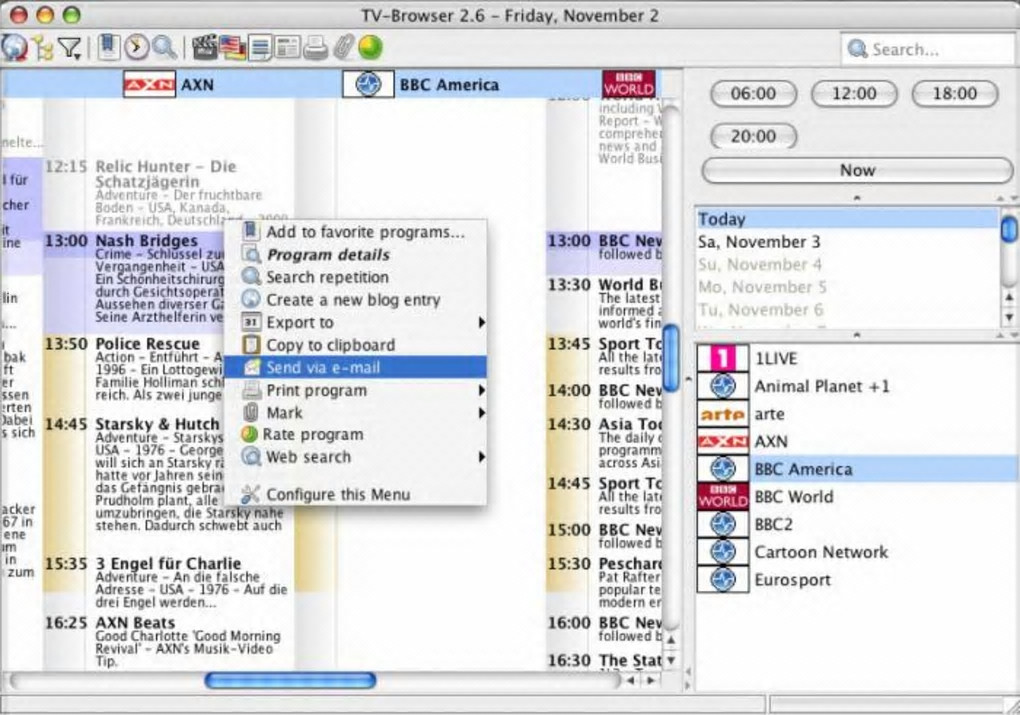
Task: Choose Create a new blog entry
Action: (x=355, y=300)
